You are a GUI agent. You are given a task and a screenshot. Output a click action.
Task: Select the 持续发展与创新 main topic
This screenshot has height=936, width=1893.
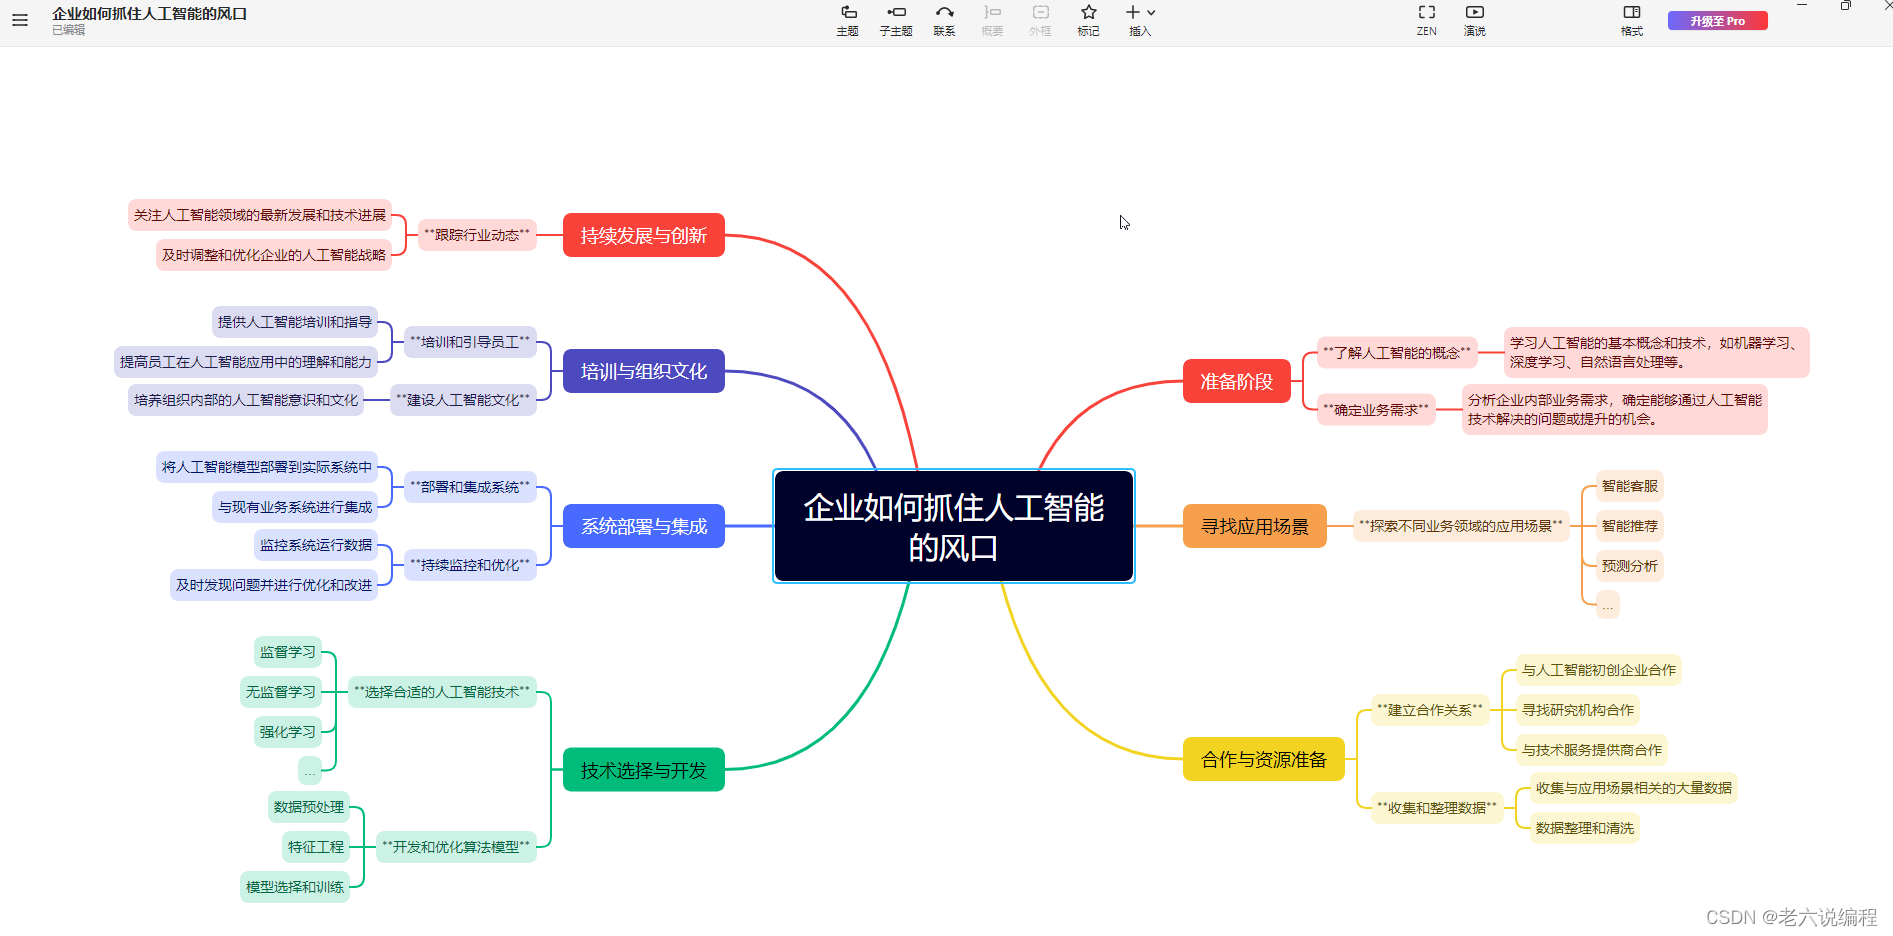(x=643, y=235)
